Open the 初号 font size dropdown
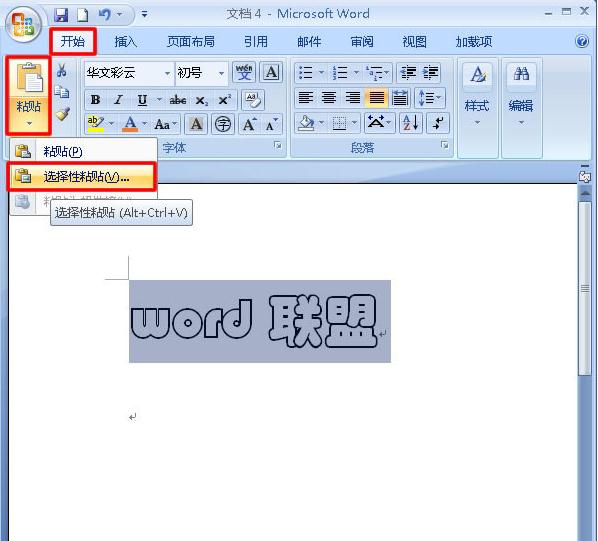The width and height of the screenshot is (598, 541). pos(221,73)
